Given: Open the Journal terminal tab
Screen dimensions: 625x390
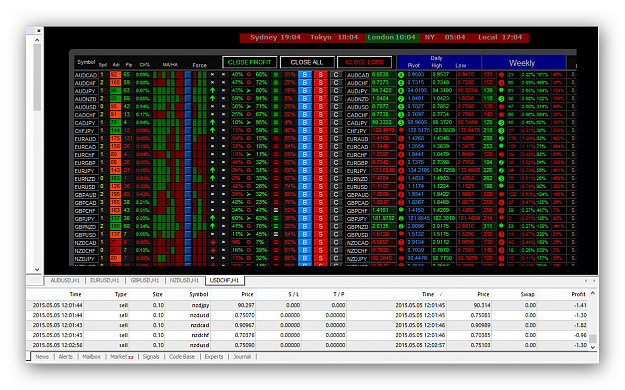Looking at the screenshot, I should coord(242,357).
